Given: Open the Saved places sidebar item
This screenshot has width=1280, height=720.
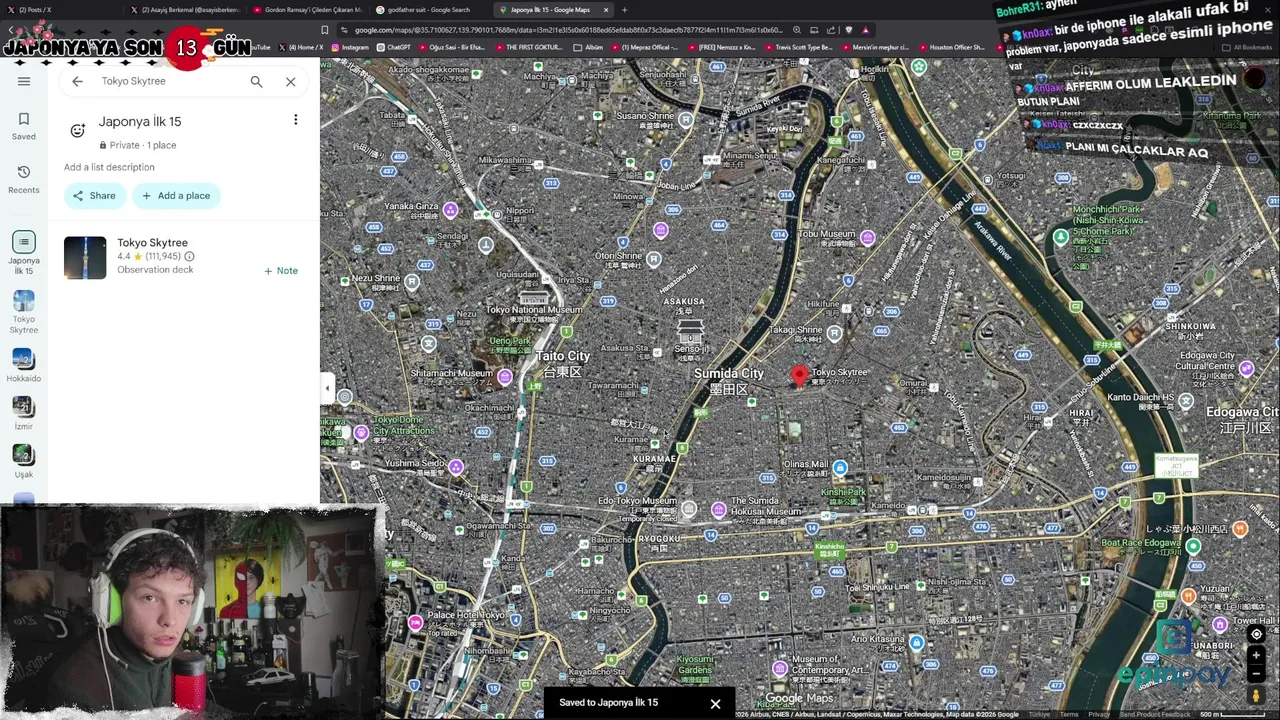Looking at the screenshot, I should (24, 126).
